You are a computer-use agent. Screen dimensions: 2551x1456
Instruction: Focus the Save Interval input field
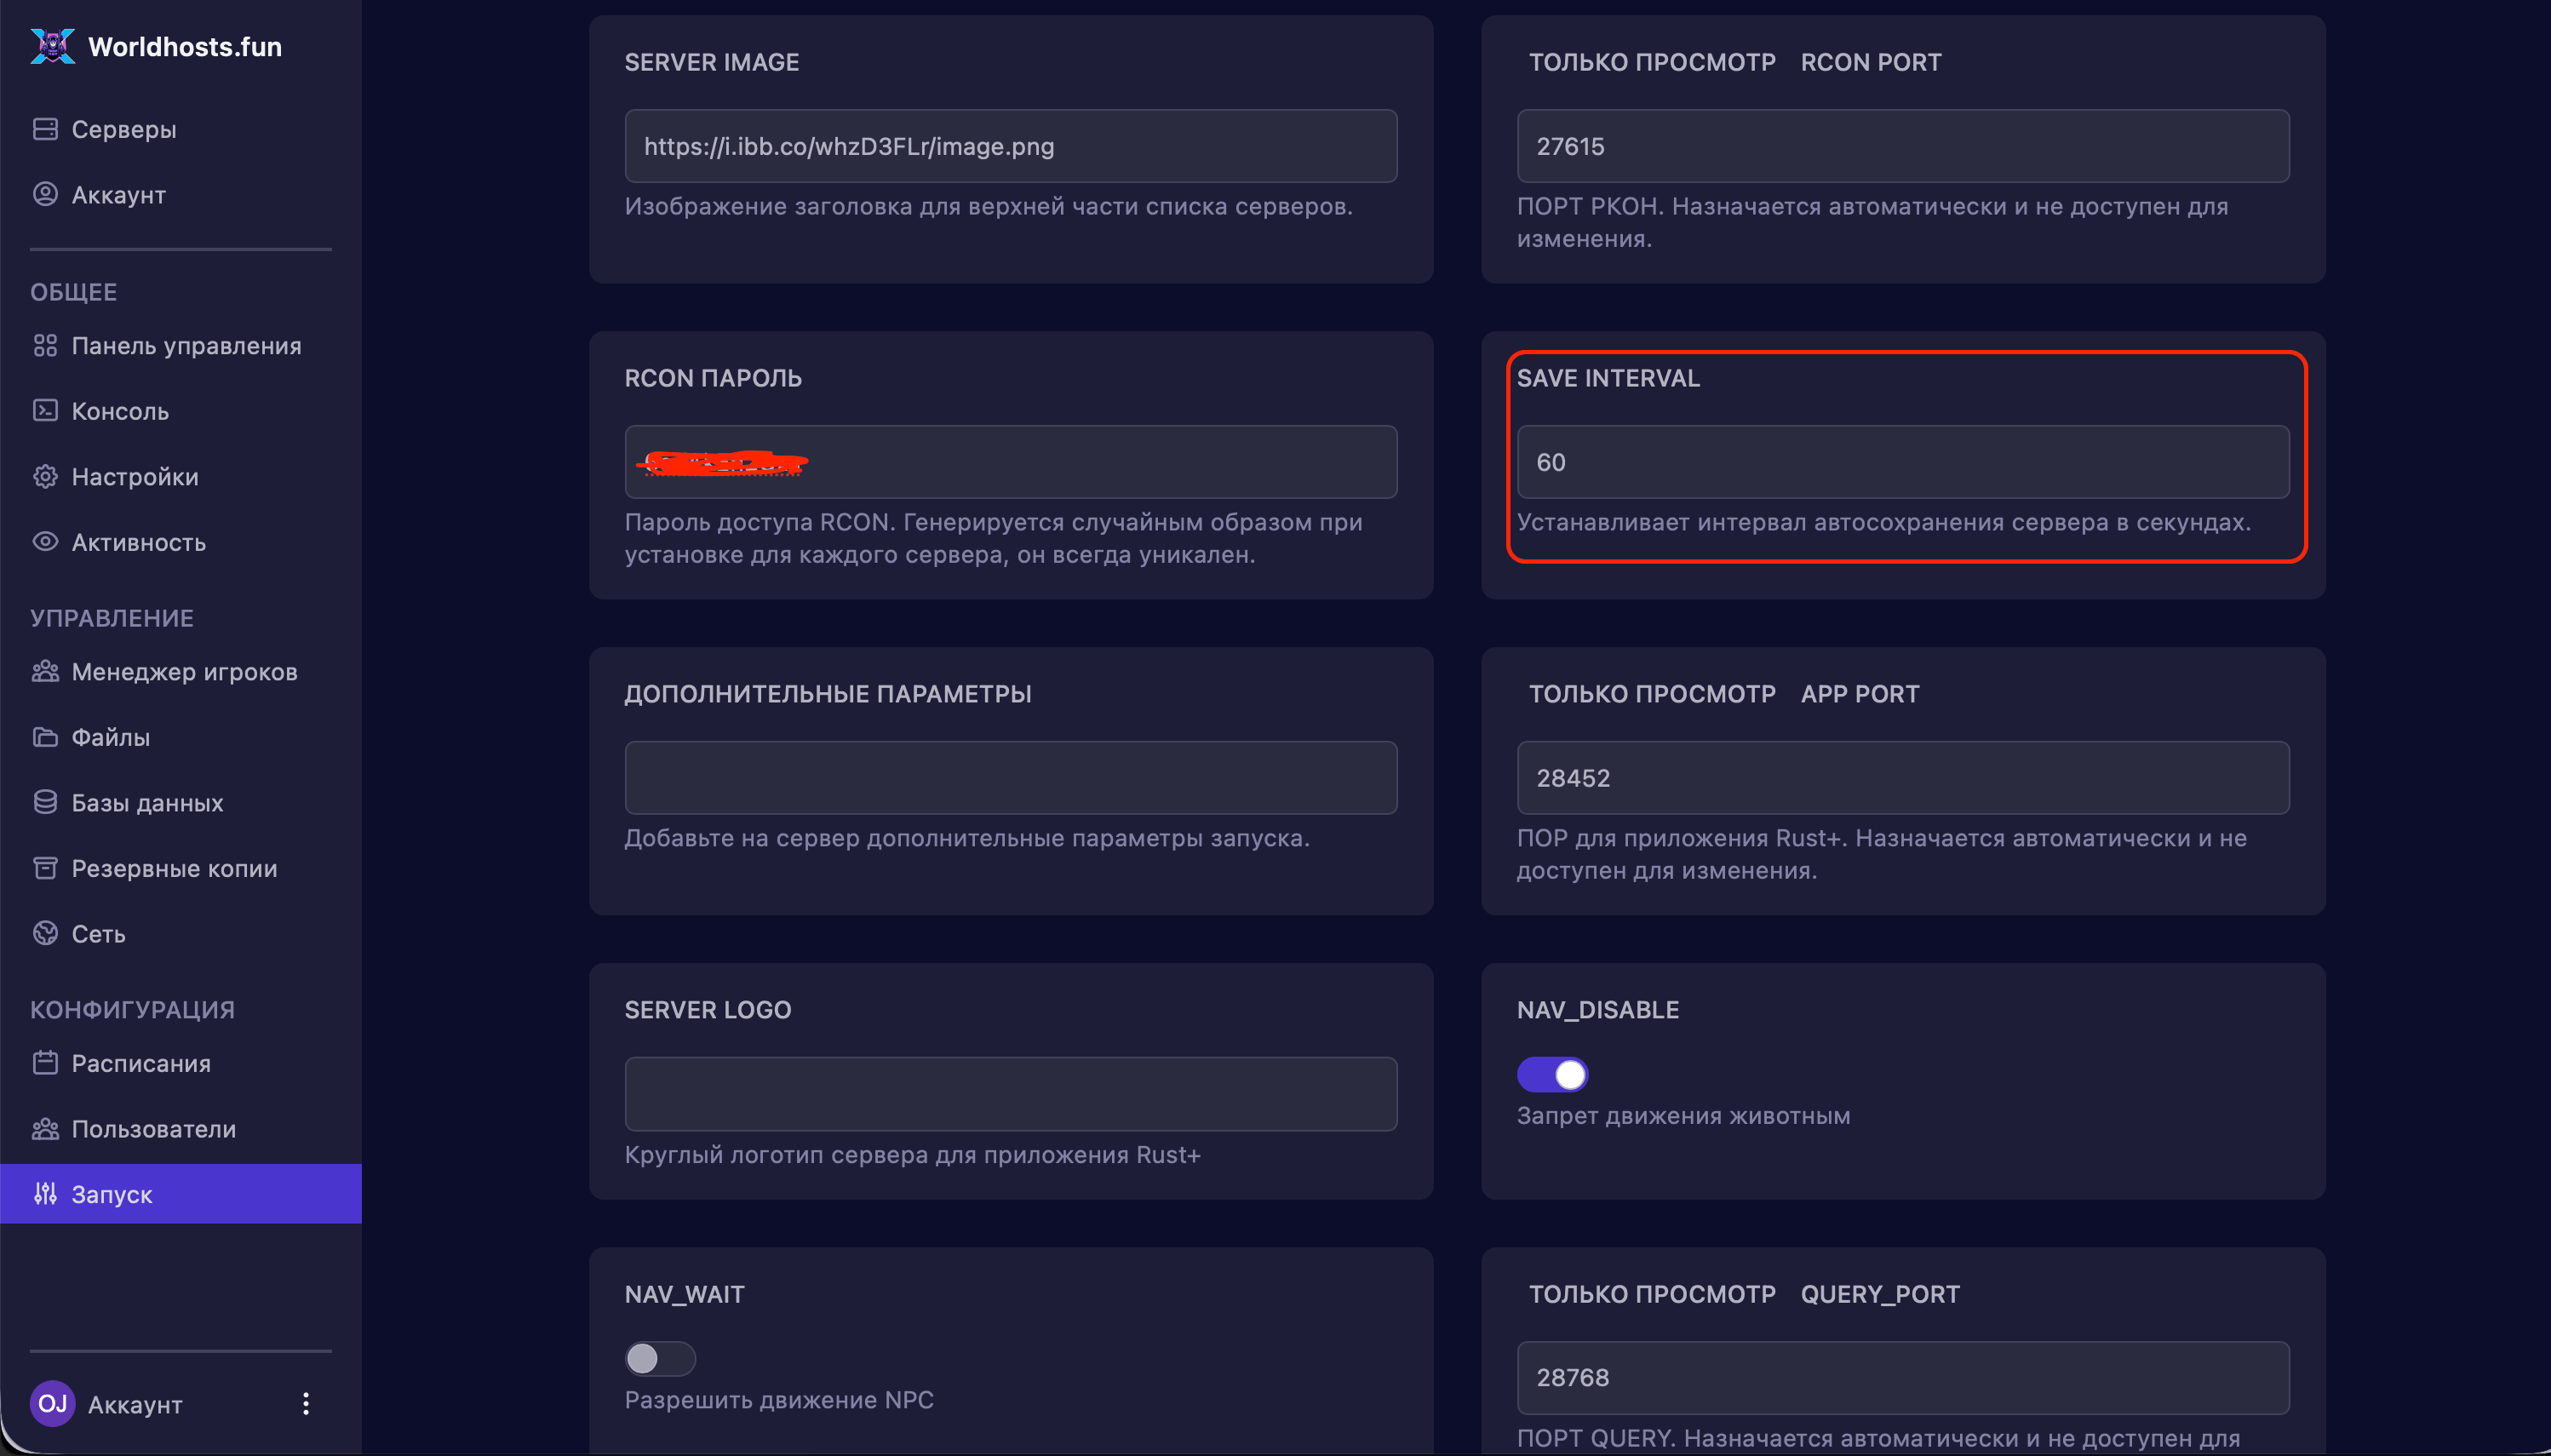coord(1903,462)
